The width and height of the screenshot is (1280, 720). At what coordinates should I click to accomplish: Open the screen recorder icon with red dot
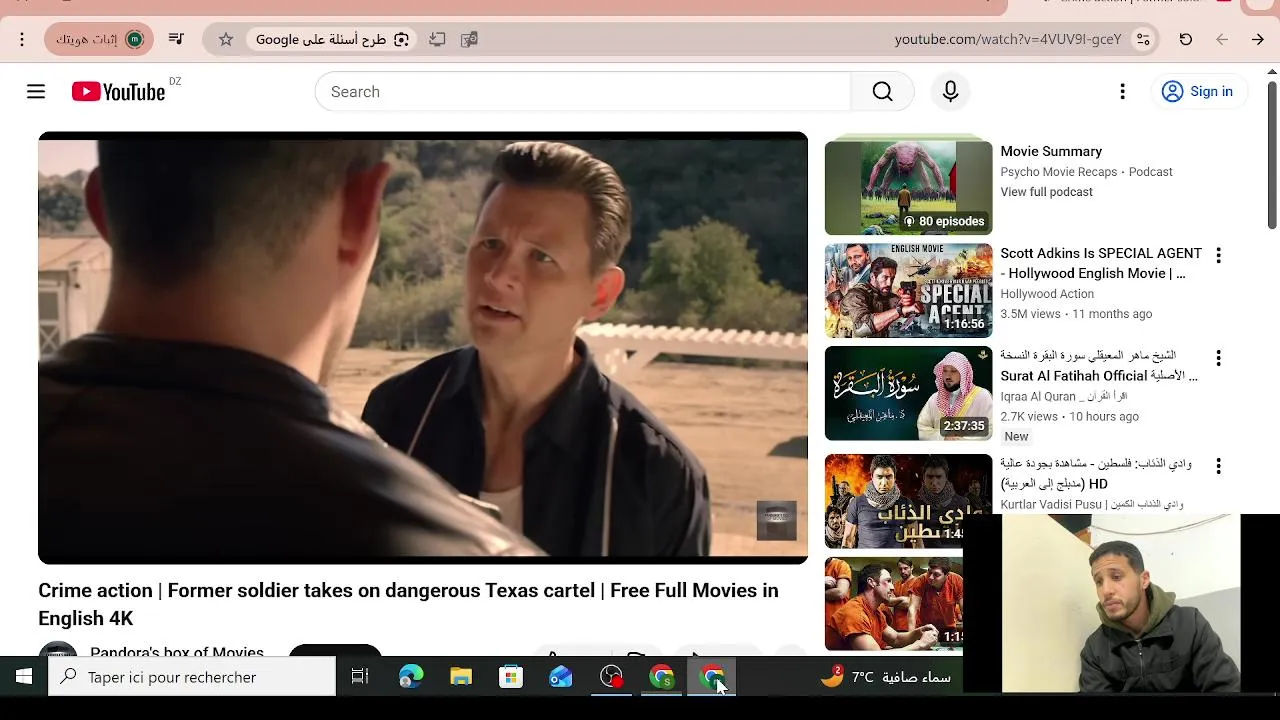[x=611, y=677]
